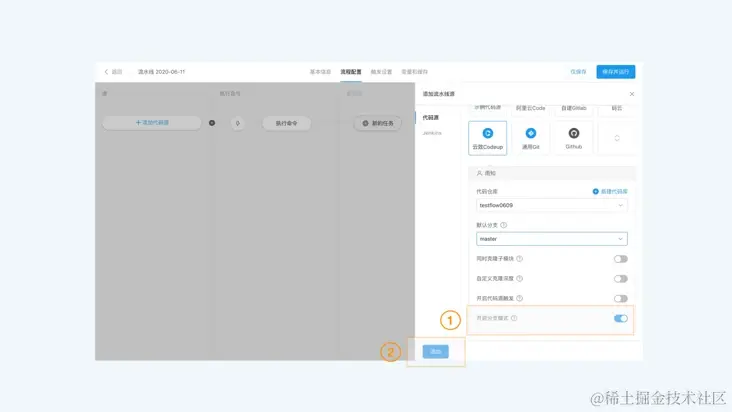Click the 执行命令 task node
The width and height of the screenshot is (732, 412).
click(286, 123)
